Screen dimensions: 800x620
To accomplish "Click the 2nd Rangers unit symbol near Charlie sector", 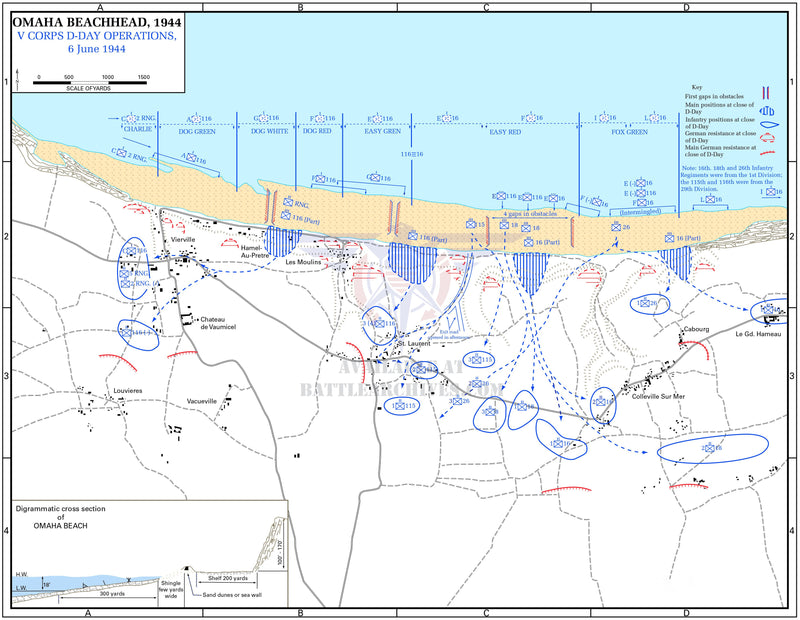I will point(122,152).
